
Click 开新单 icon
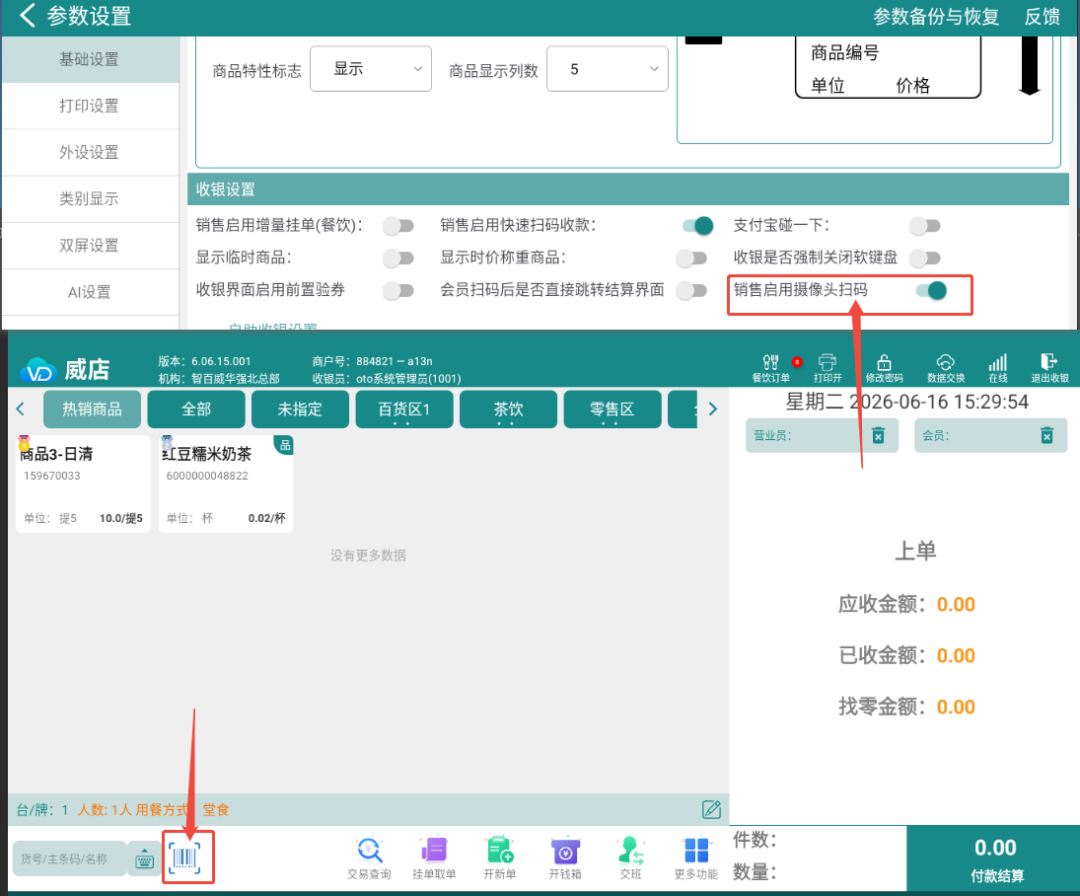coord(499,857)
